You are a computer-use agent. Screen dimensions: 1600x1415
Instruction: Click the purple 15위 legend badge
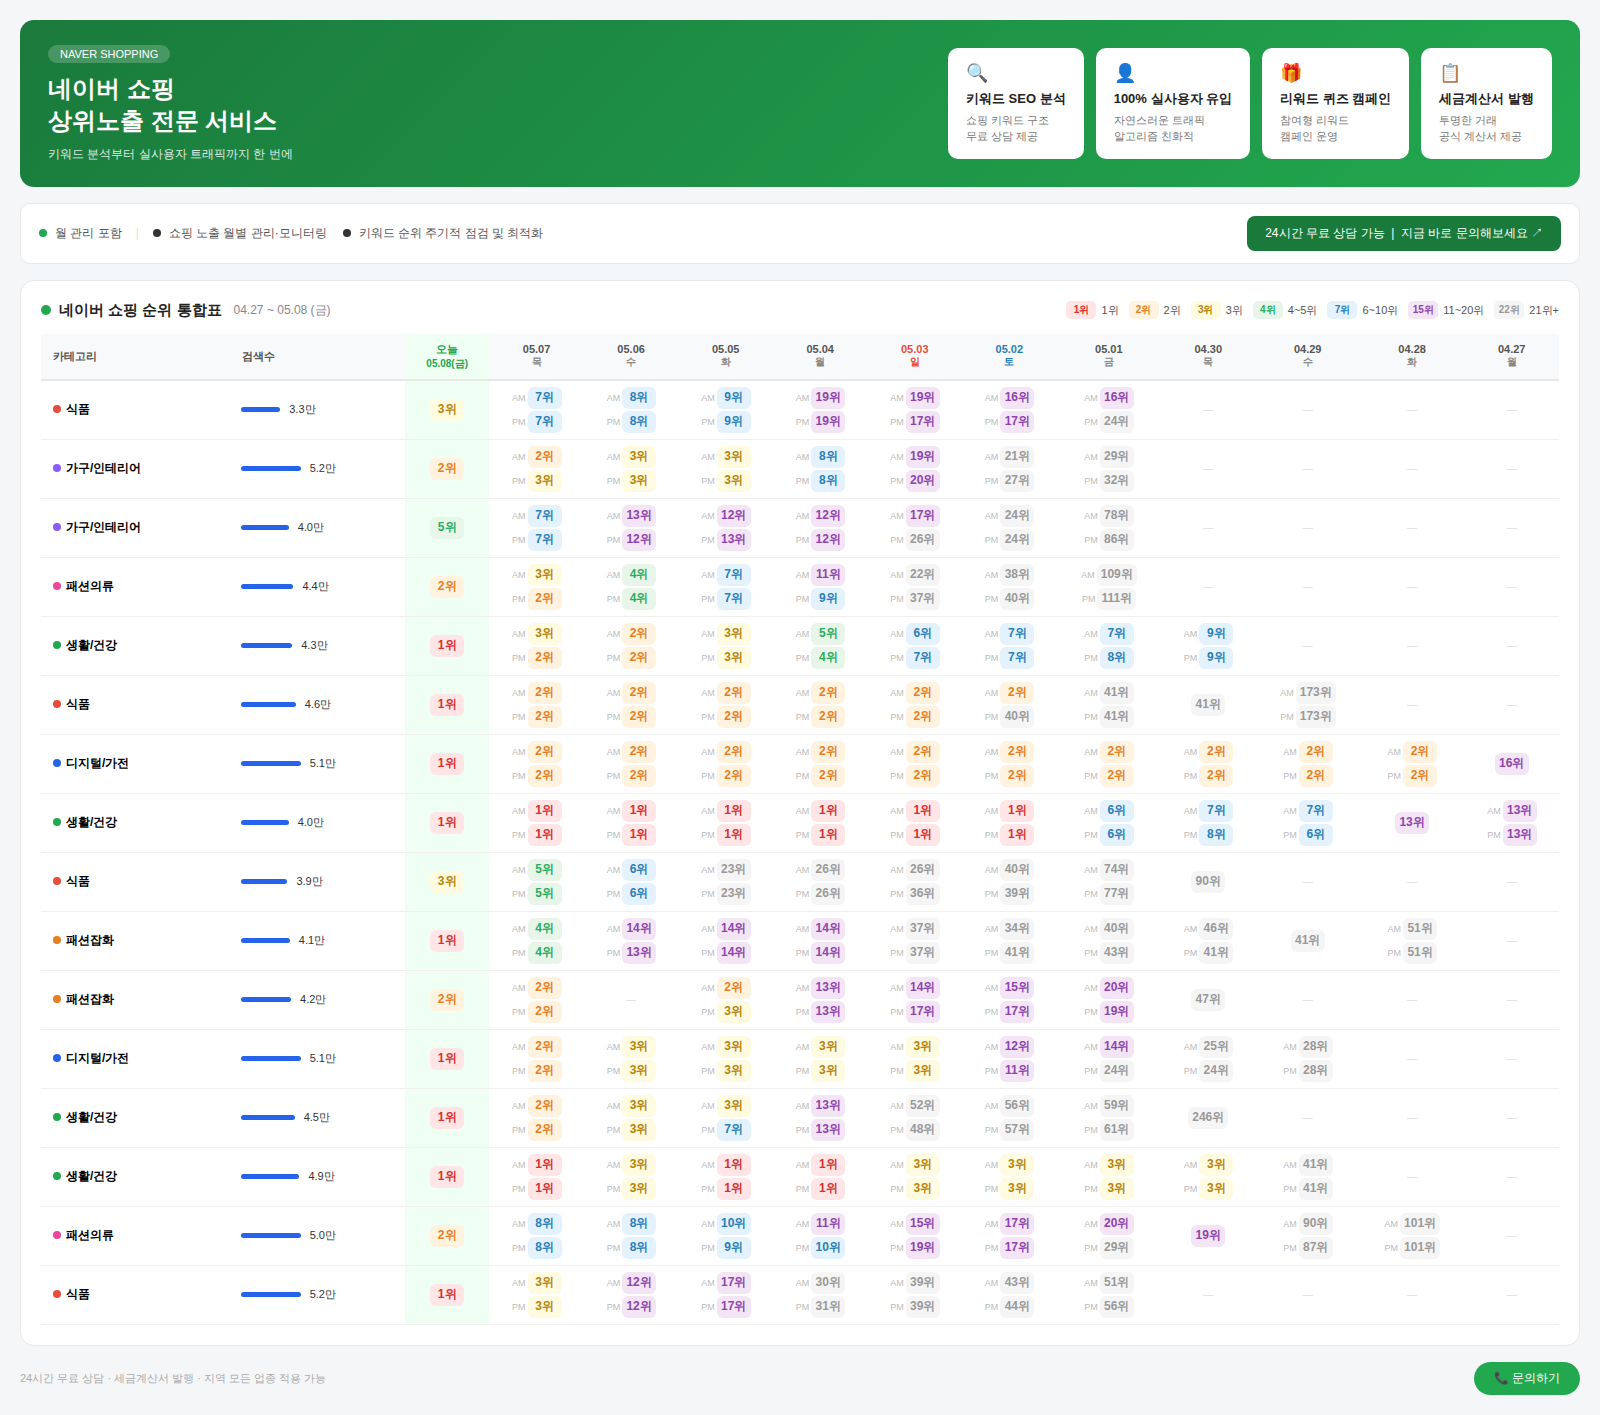[x=1422, y=310]
